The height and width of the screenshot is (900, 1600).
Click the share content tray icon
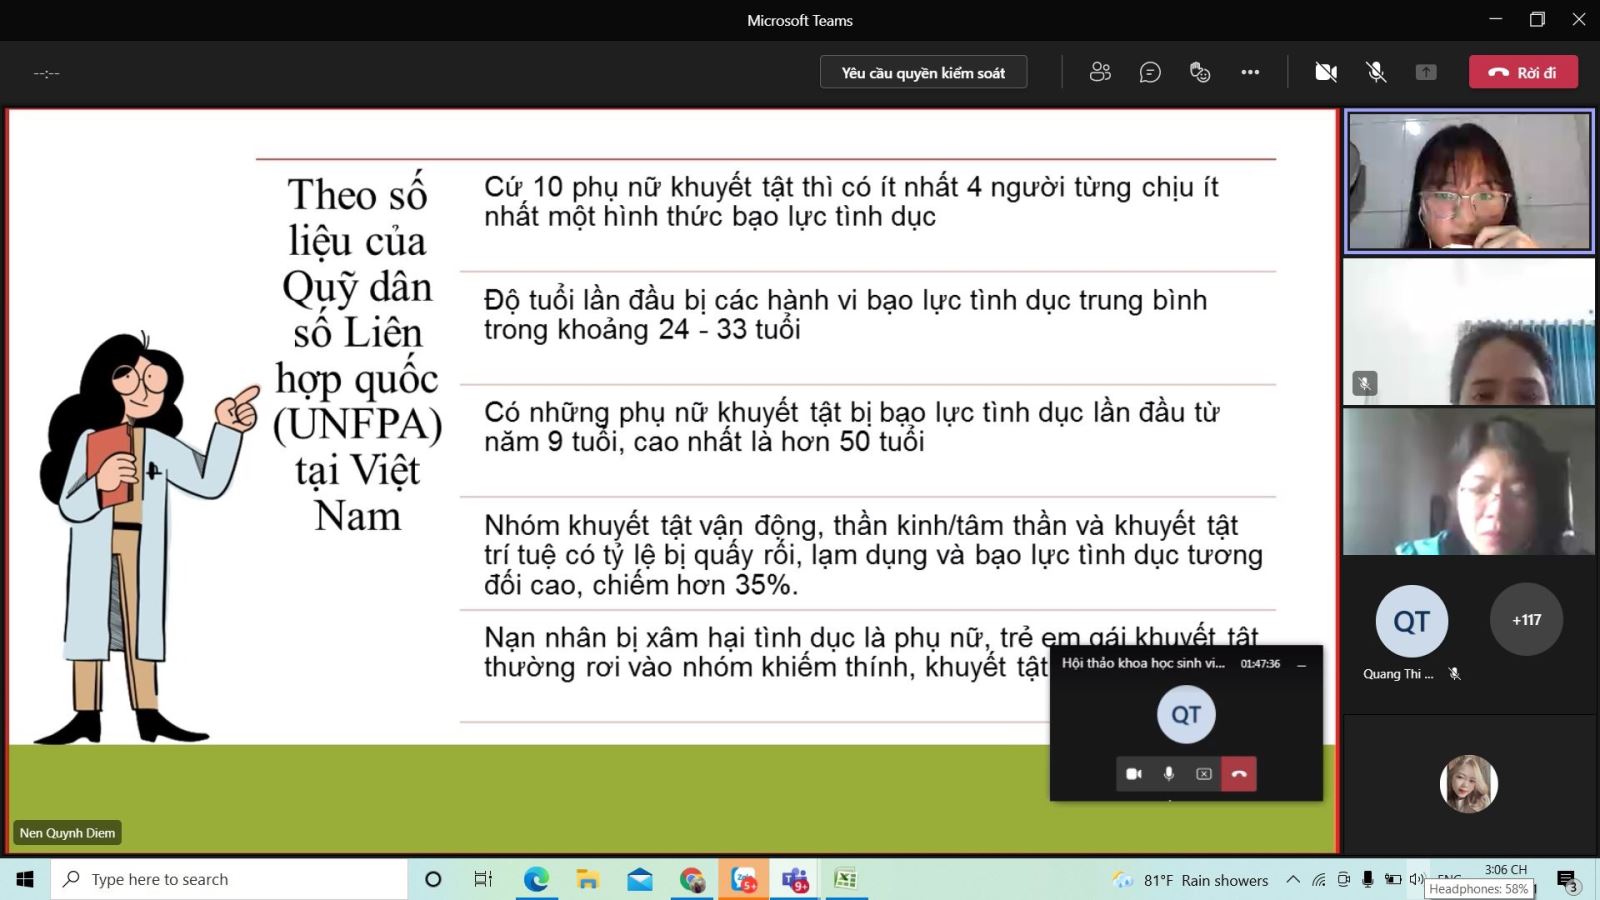click(1426, 72)
